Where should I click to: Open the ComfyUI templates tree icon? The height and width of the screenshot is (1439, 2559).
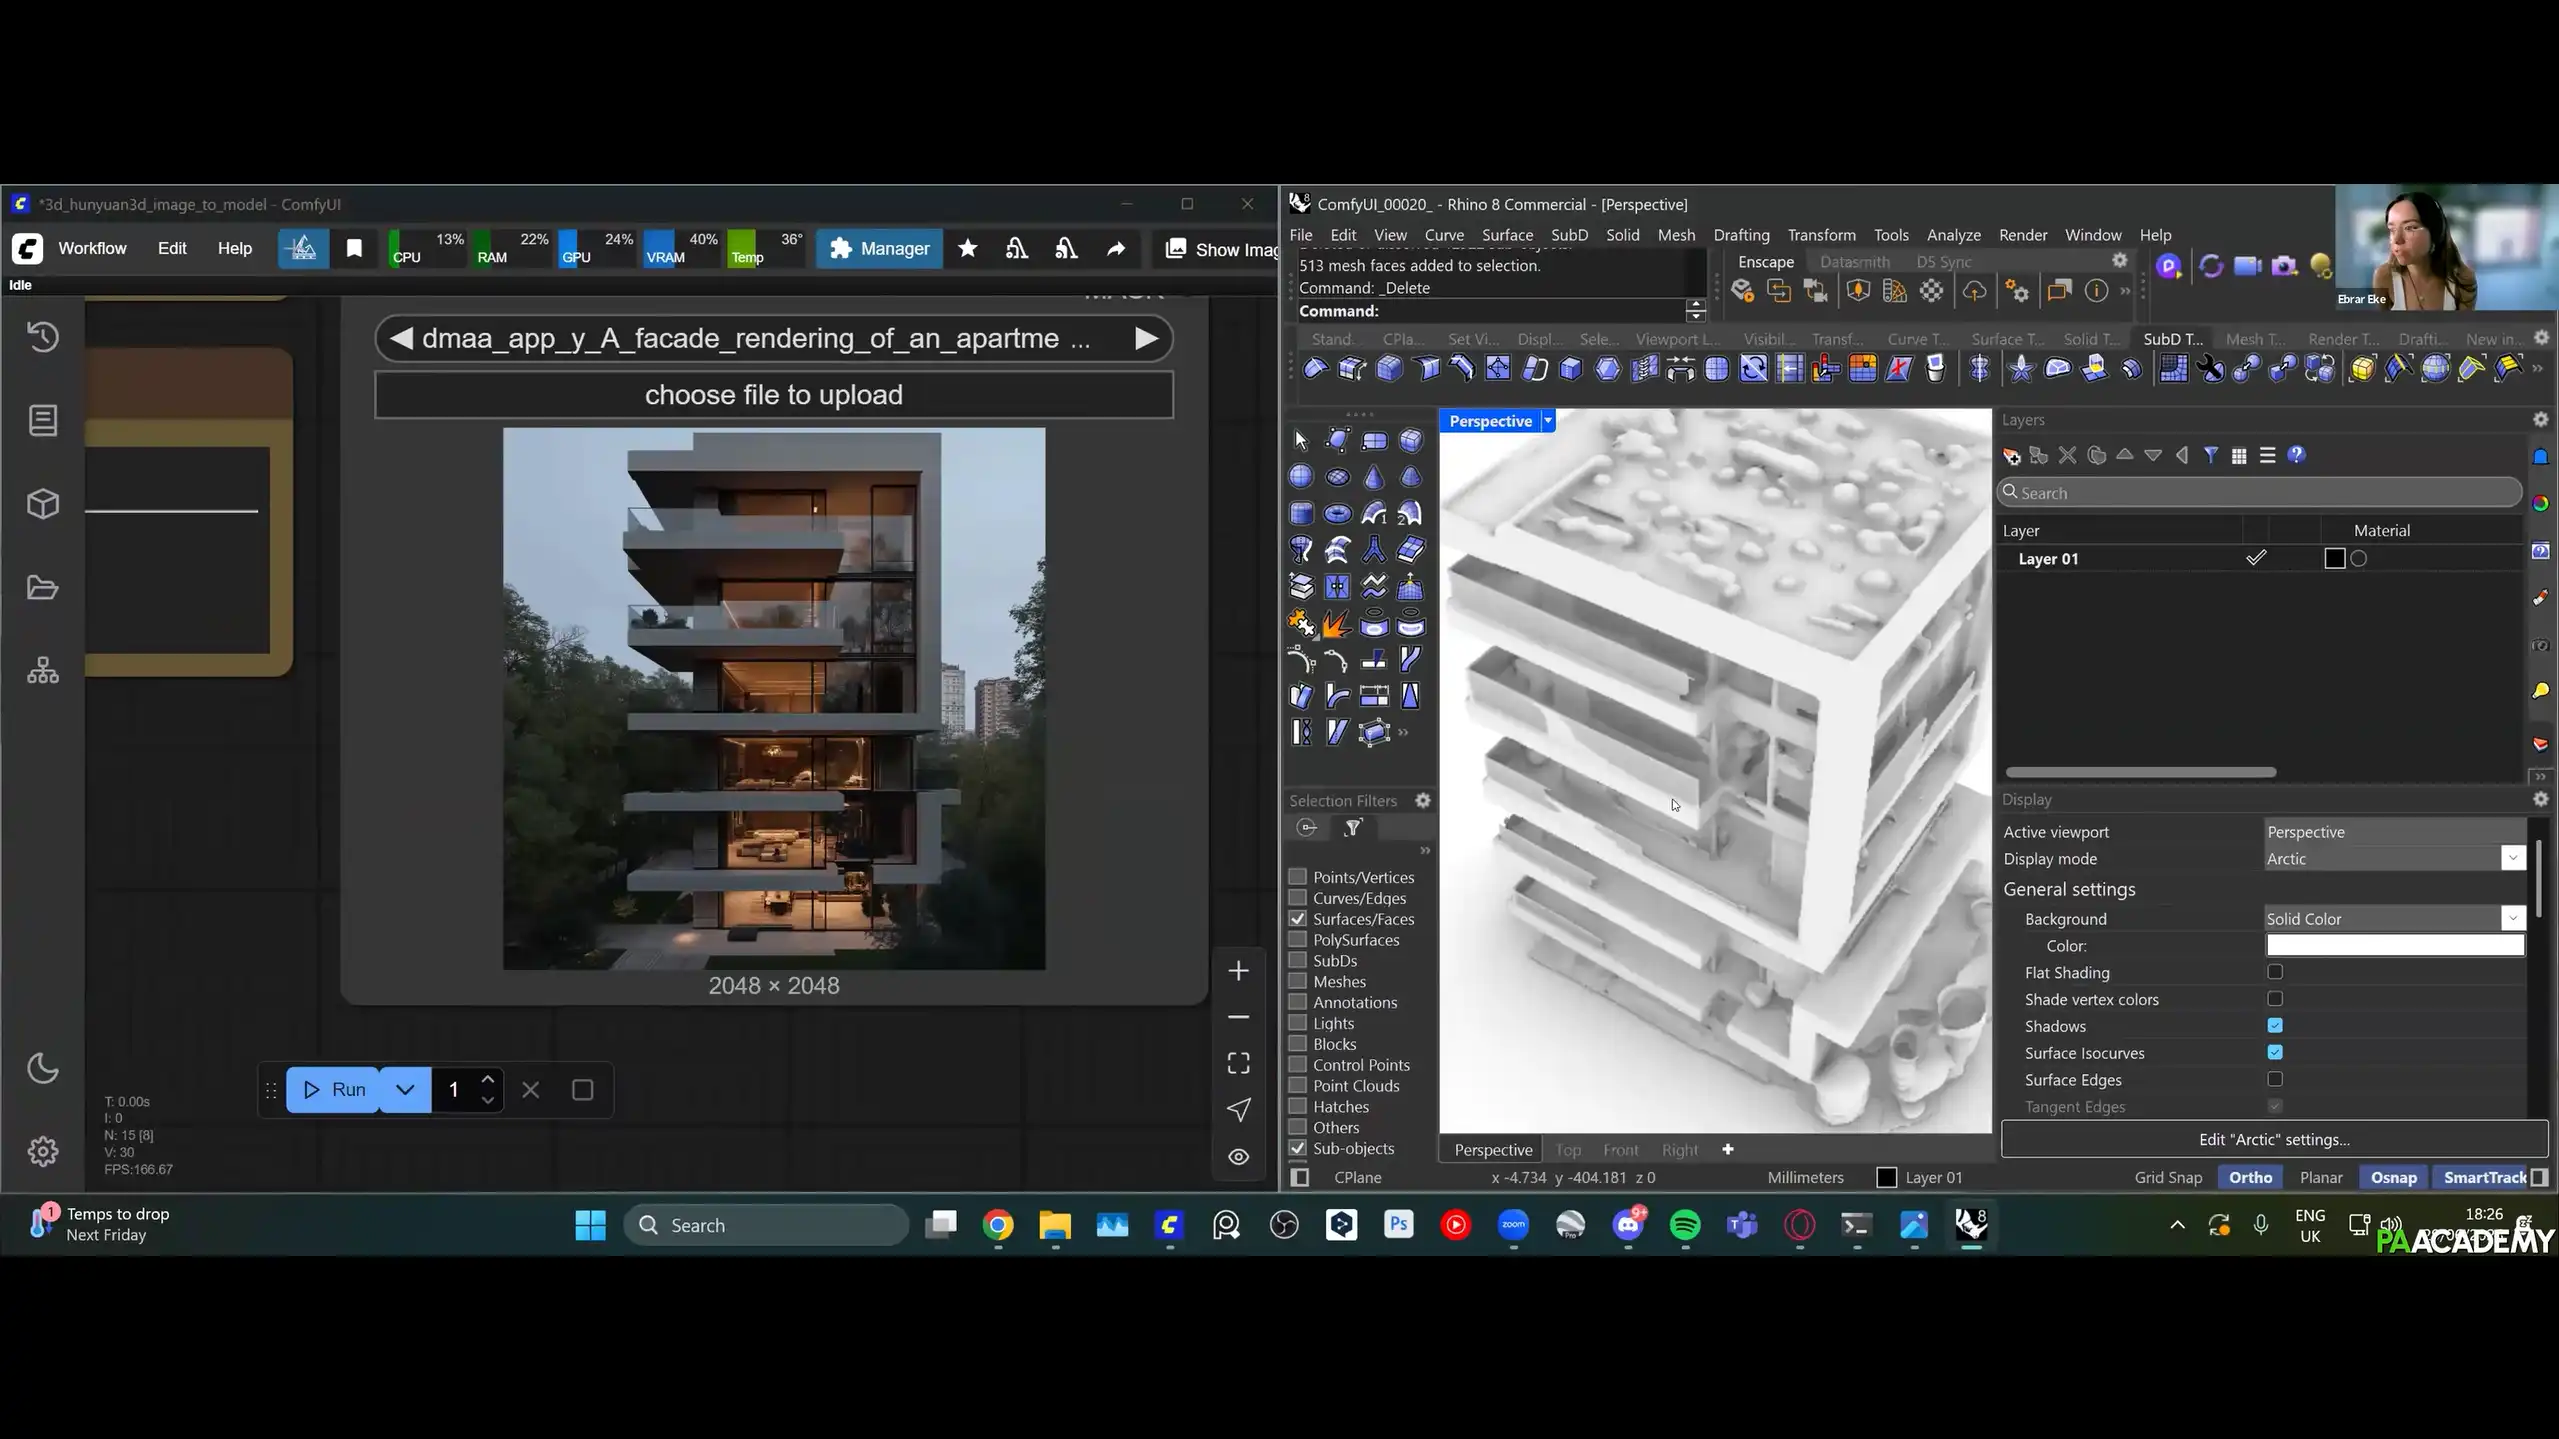43,670
